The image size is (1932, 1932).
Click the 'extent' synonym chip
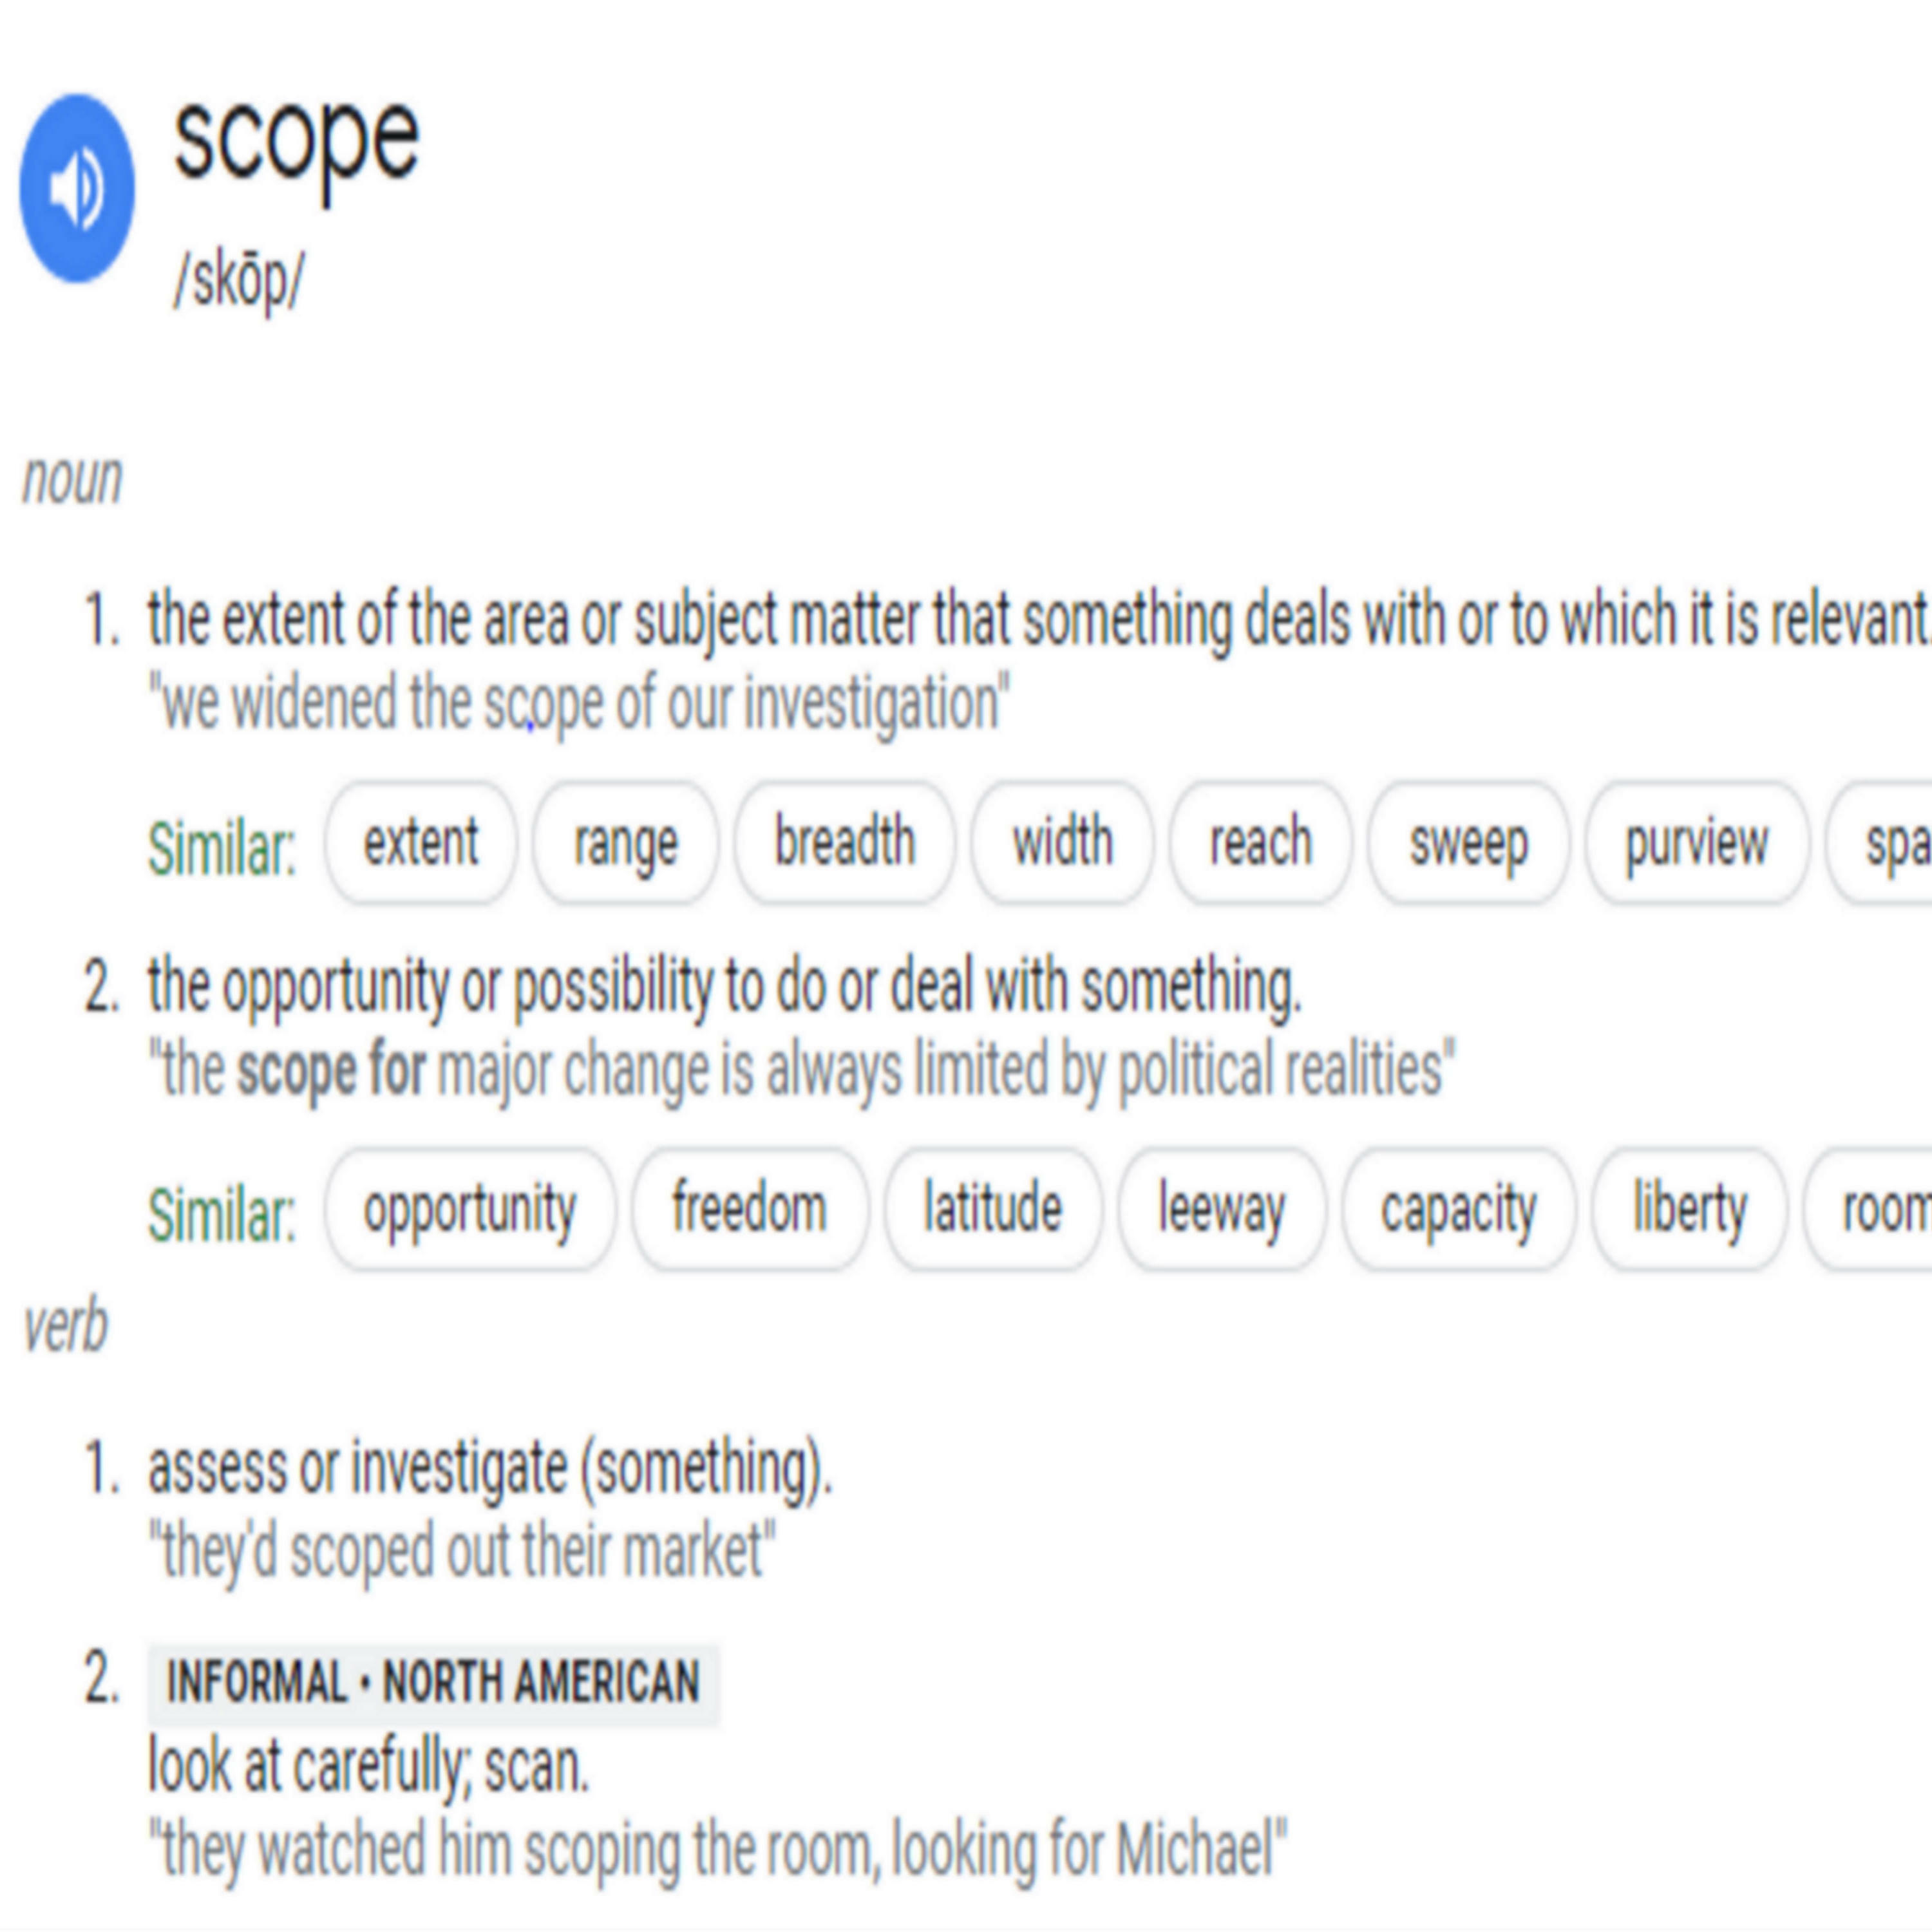[421, 843]
